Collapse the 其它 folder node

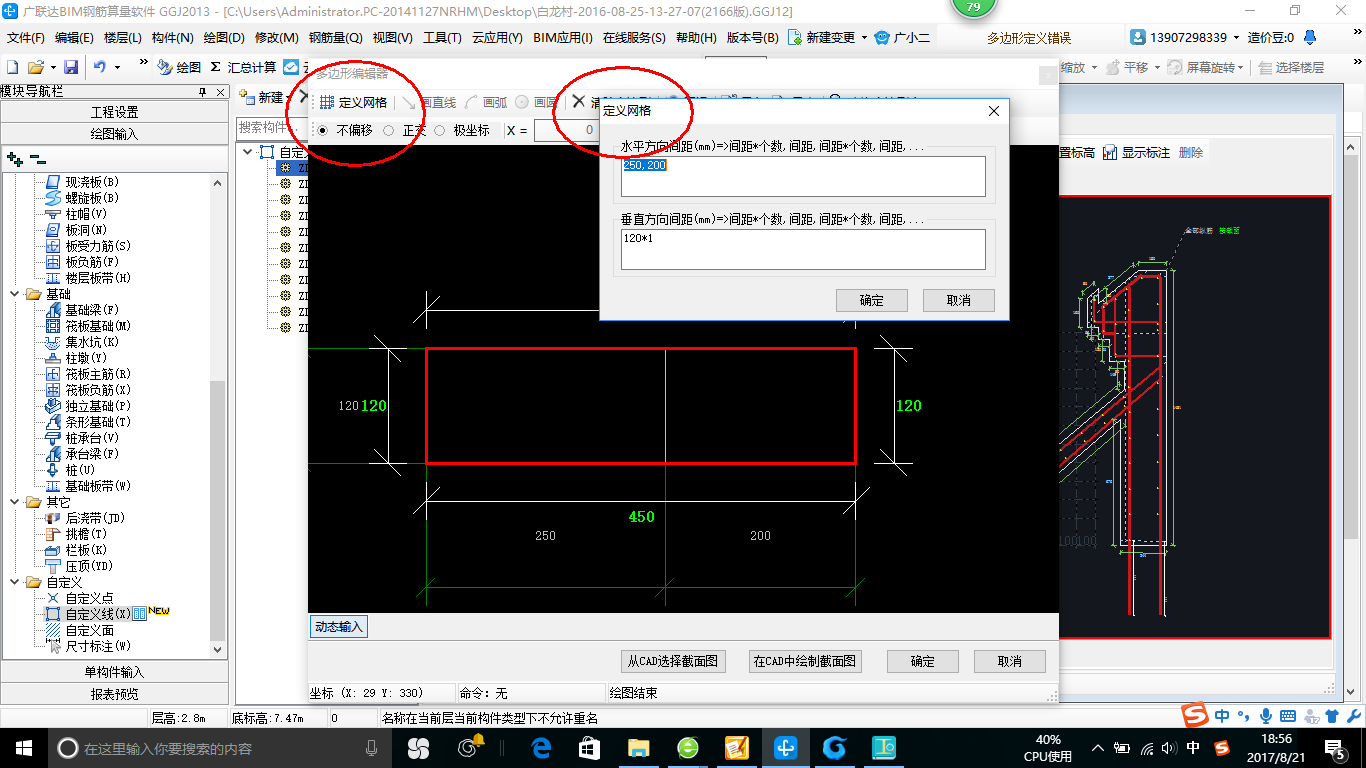tap(15, 502)
